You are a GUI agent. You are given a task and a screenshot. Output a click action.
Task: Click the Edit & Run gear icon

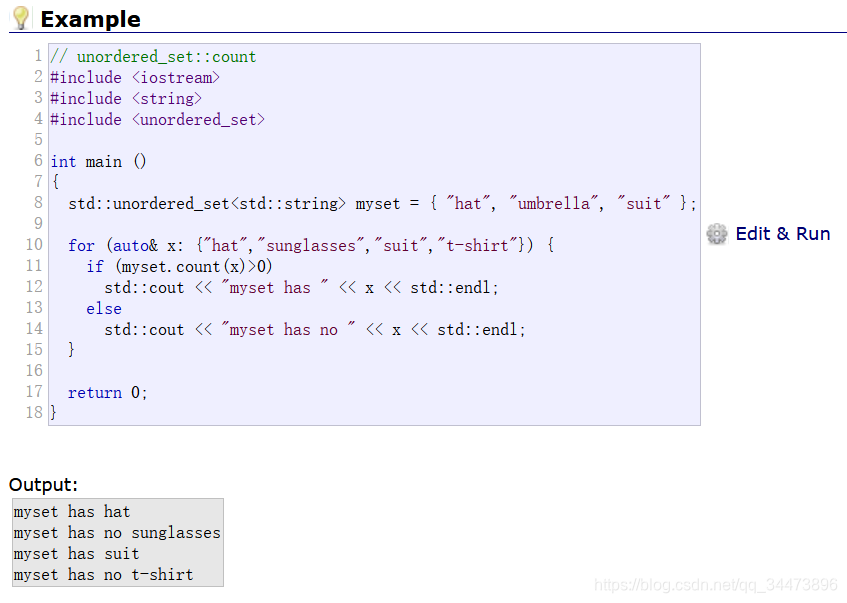717,234
